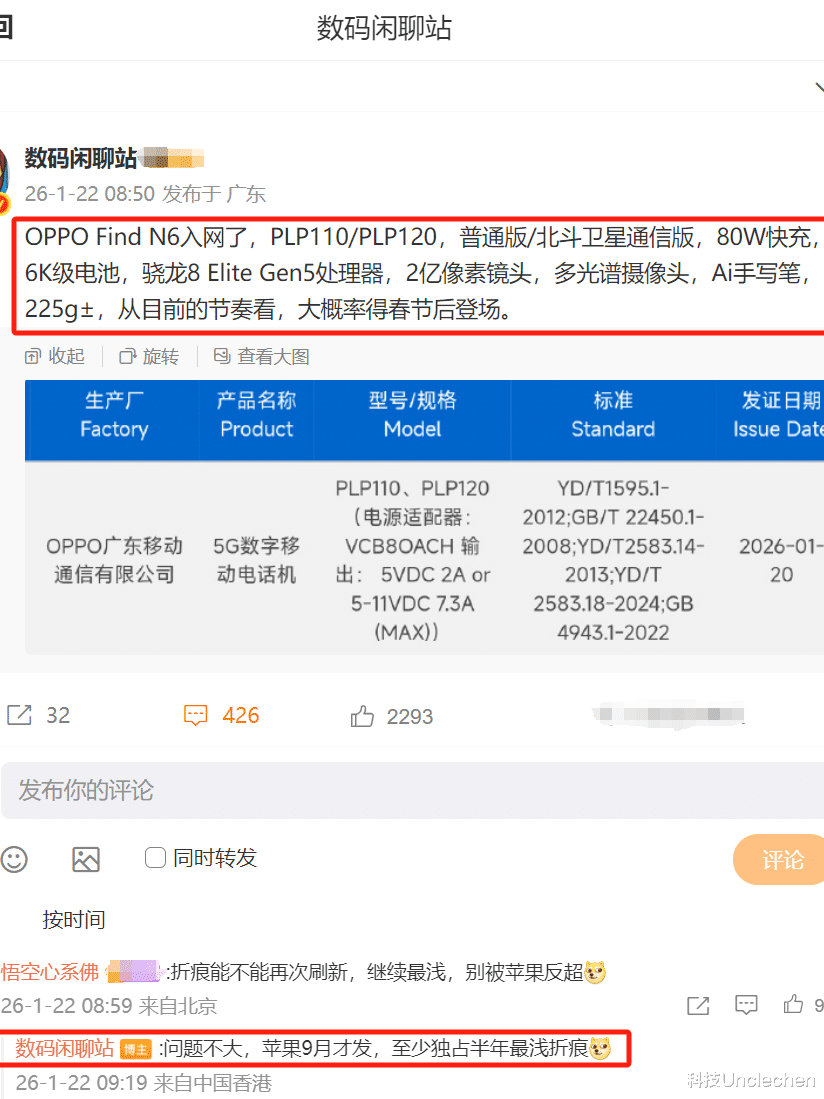Click the reply timestamp 26-1-22 09:19 来自中国香港
Viewport: 824px width, 1099px height.
tap(144, 1083)
